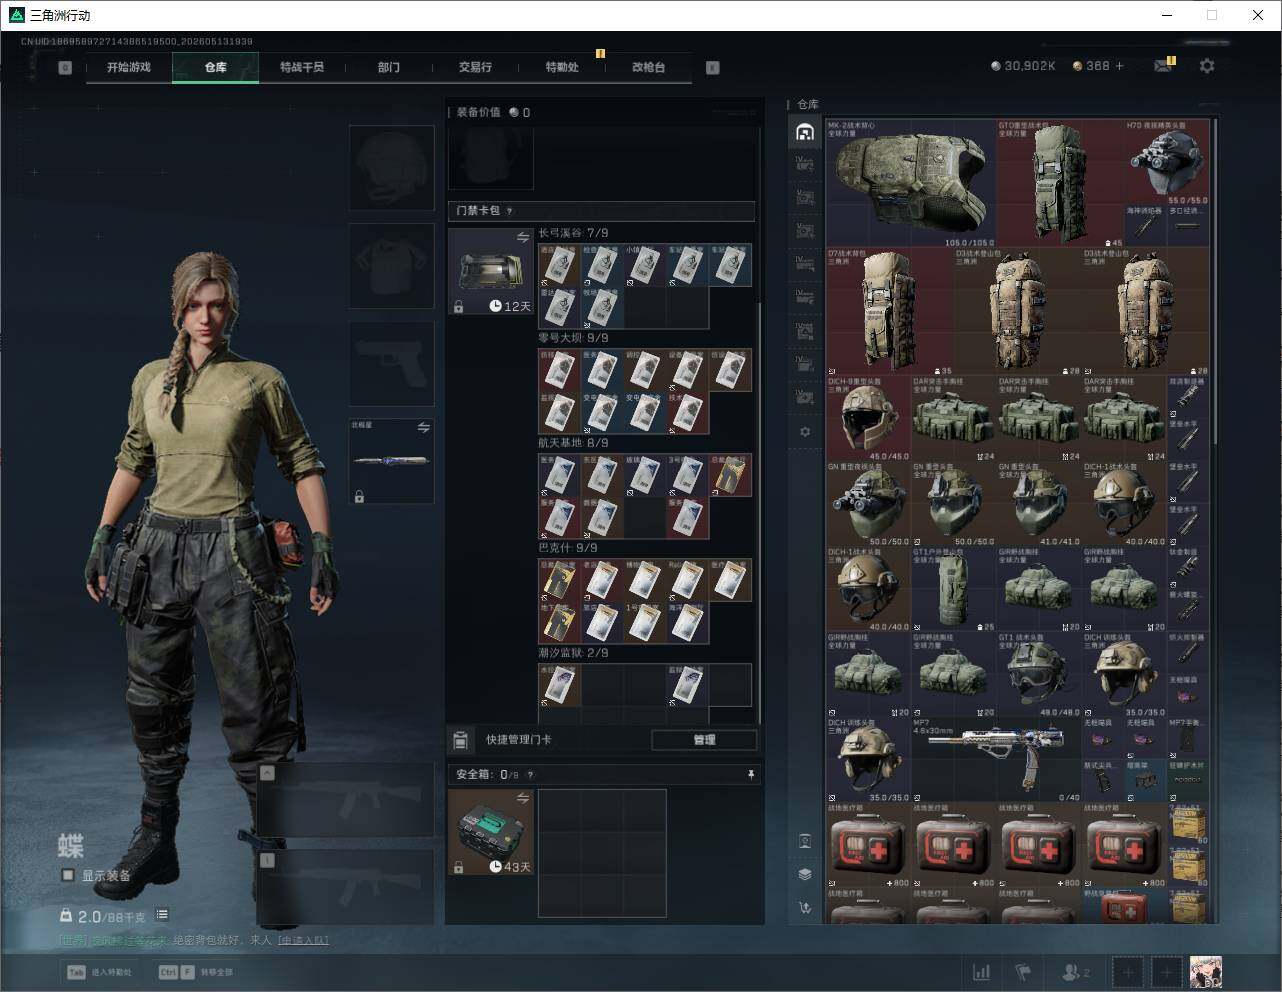This screenshot has height=992, width=1282.
Task: Swap the 门禁卡包 card case
Action: pyautogui.click(x=523, y=237)
